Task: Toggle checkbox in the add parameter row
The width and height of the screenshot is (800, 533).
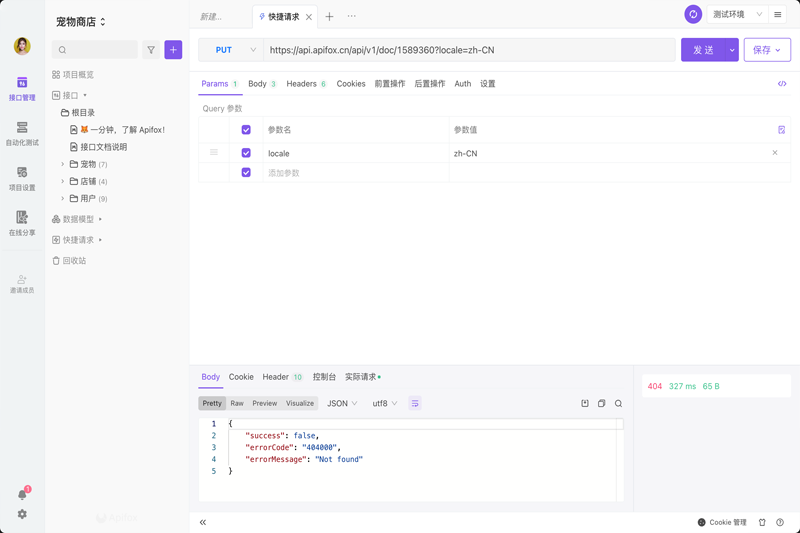Action: [246, 173]
